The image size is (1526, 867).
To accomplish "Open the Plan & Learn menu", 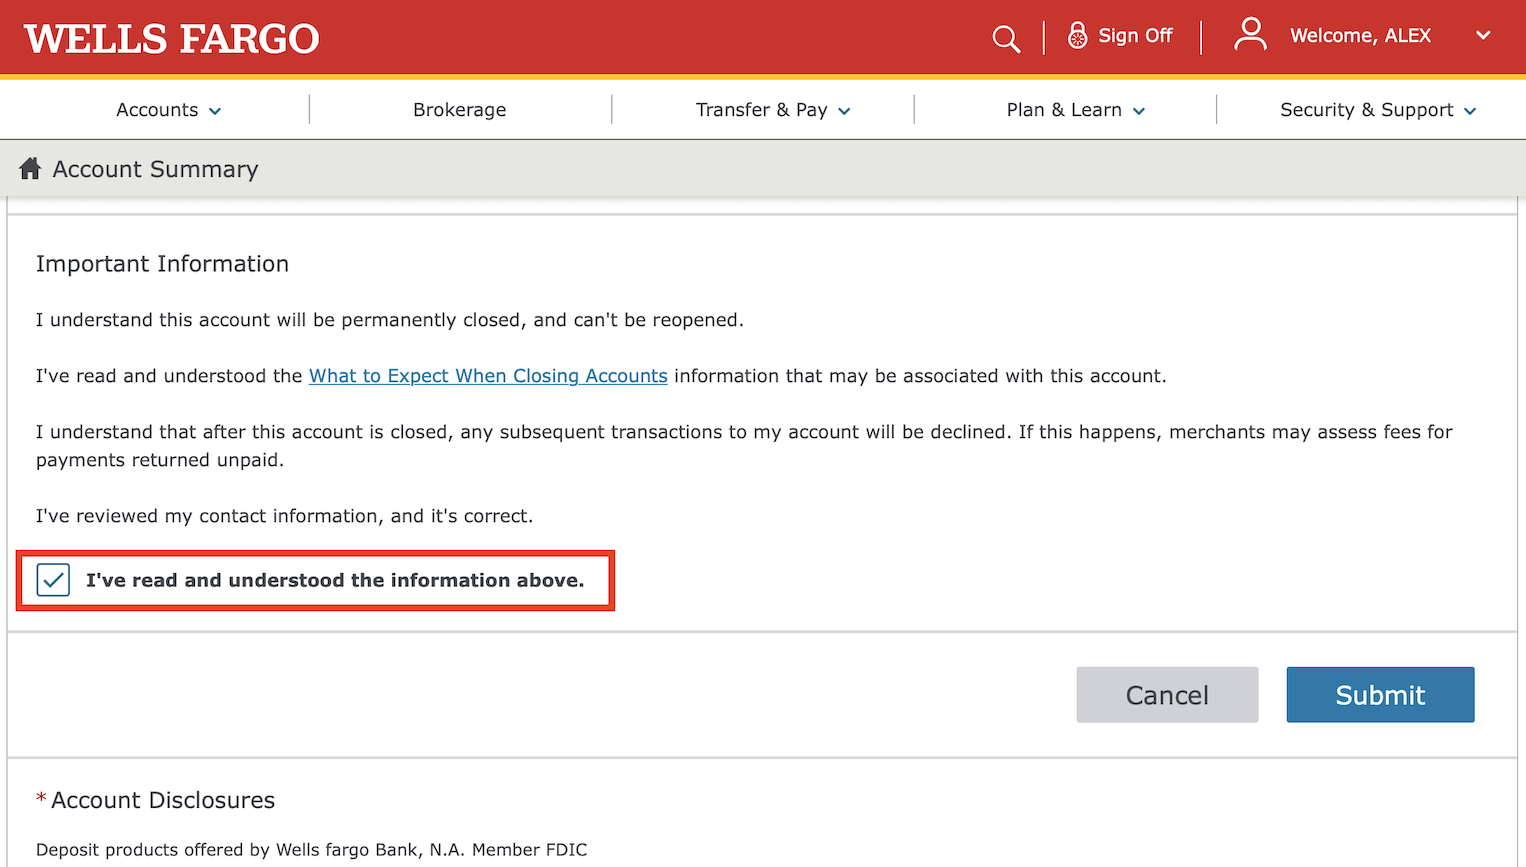I will [1064, 110].
